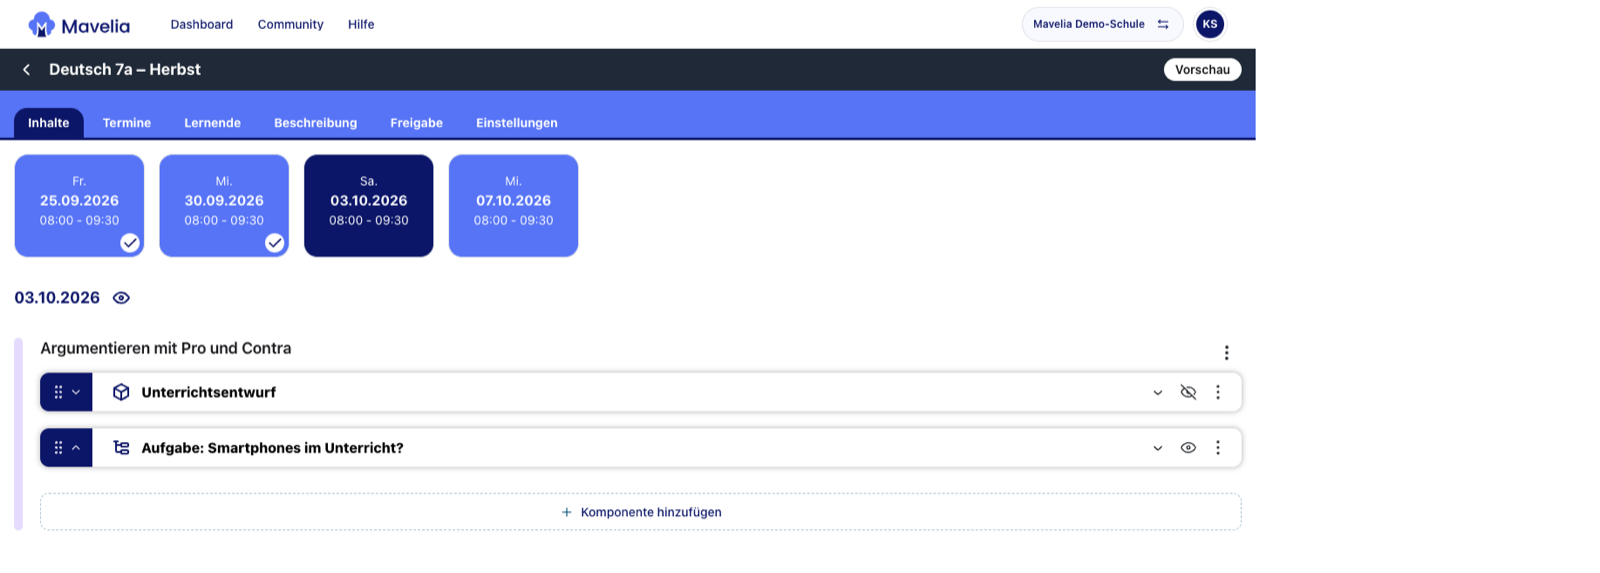
Task: Open the KS user avatar menu
Action: tap(1210, 24)
